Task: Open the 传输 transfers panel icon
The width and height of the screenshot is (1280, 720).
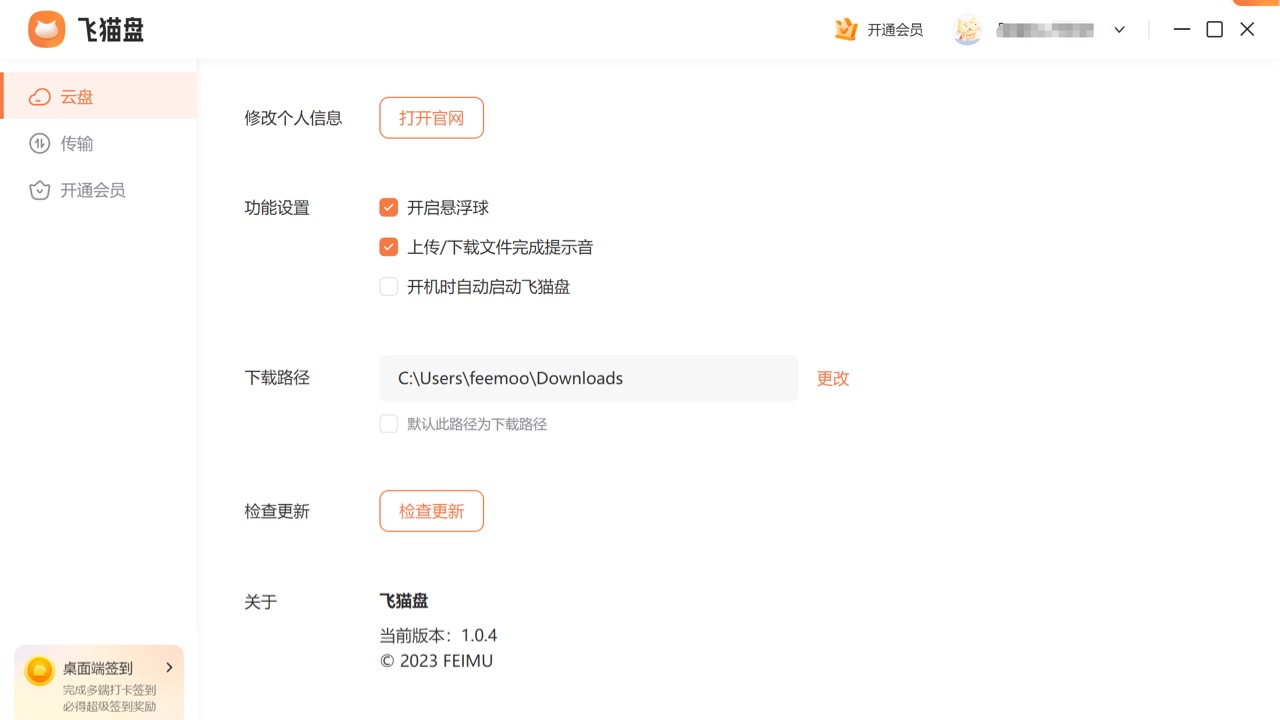Action: pyautogui.click(x=39, y=143)
